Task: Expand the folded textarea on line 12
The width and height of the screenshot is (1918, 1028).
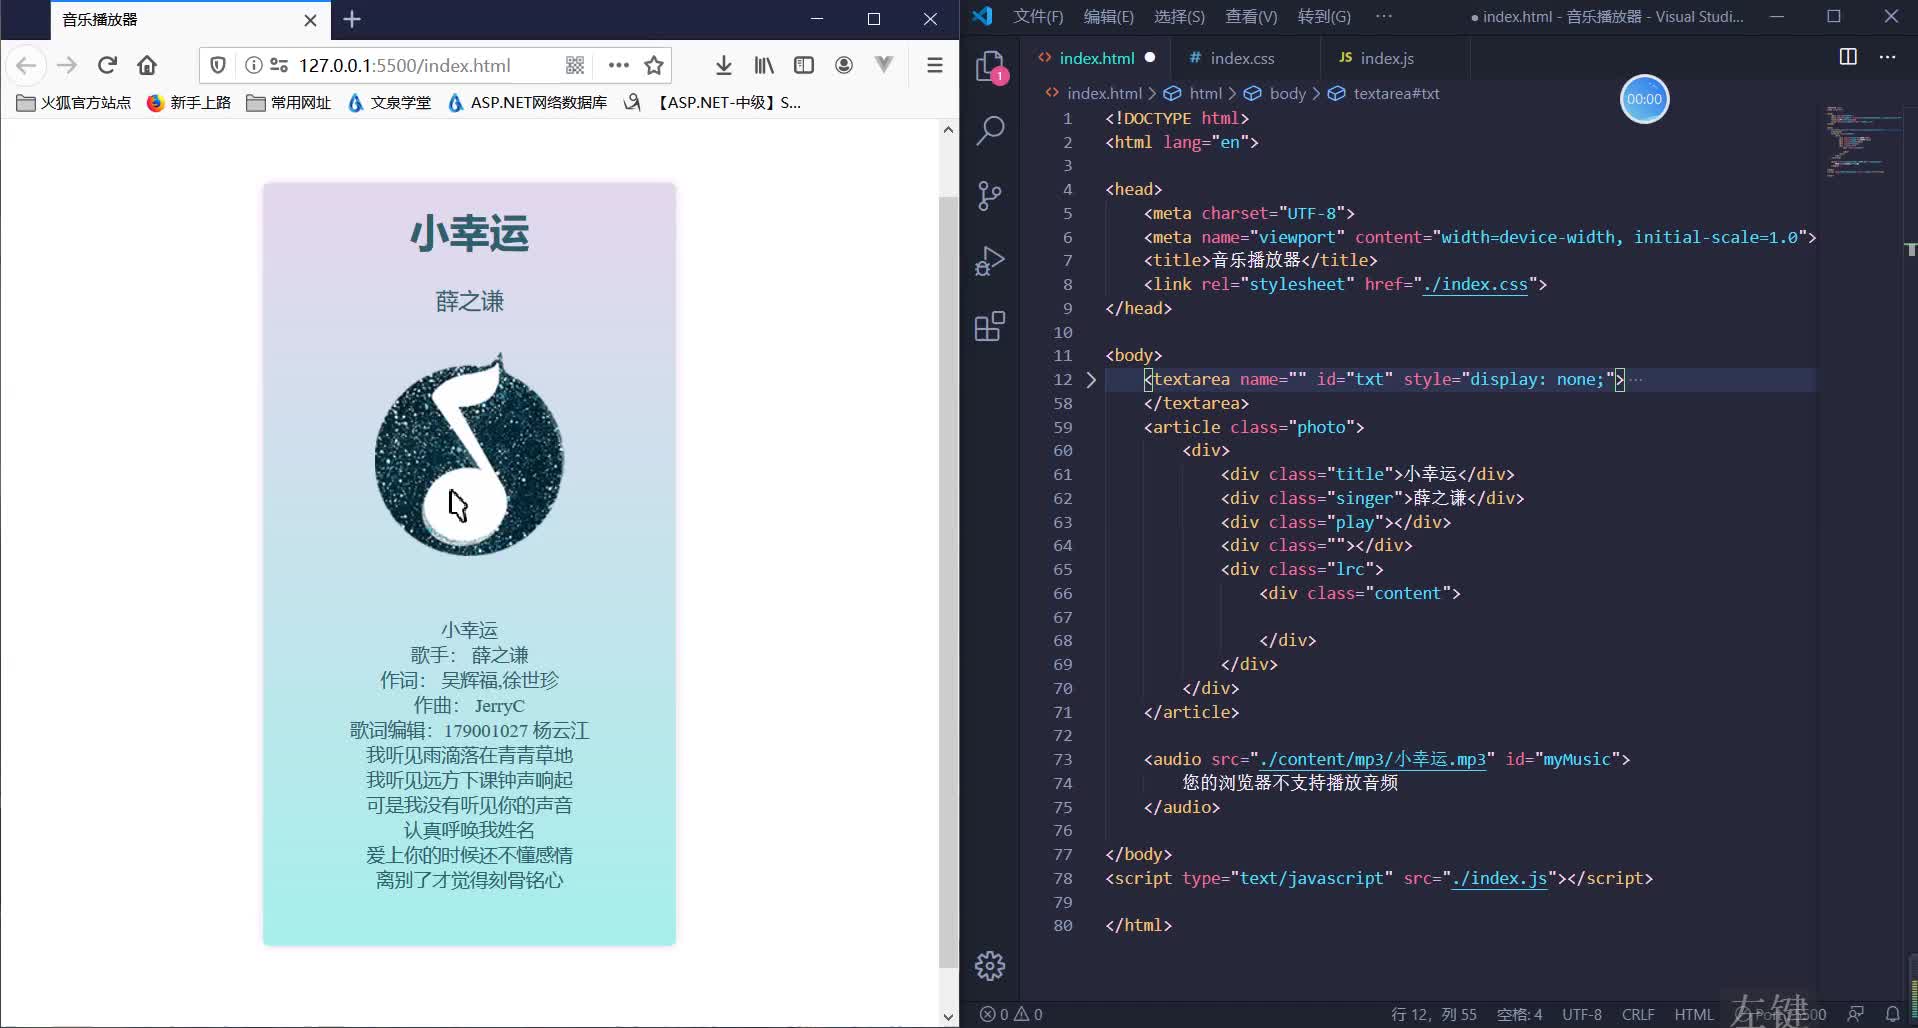Action: 1091,380
